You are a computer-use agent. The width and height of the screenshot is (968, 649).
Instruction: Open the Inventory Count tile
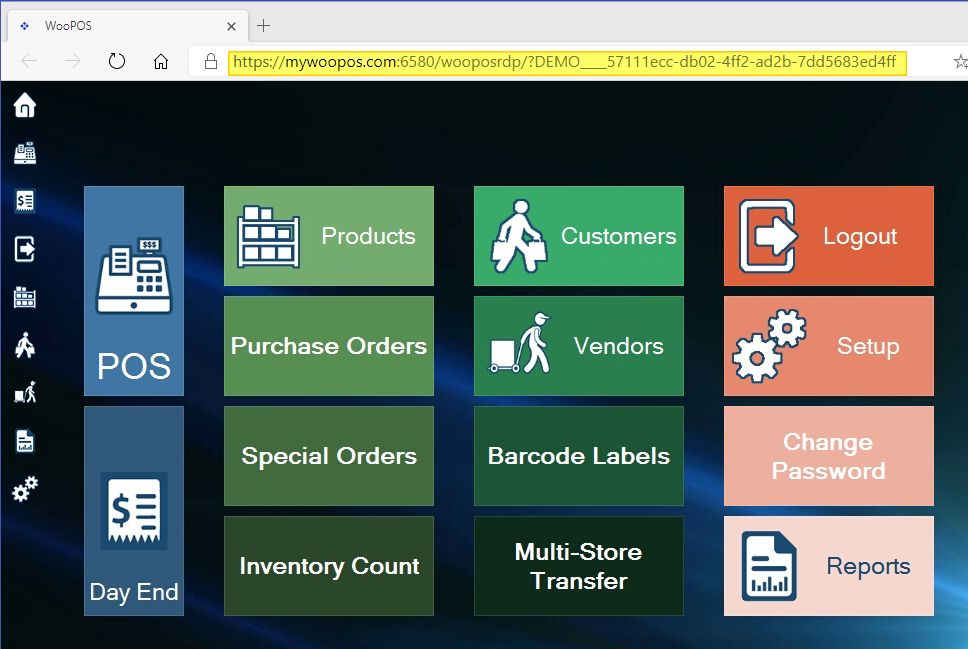coord(329,566)
